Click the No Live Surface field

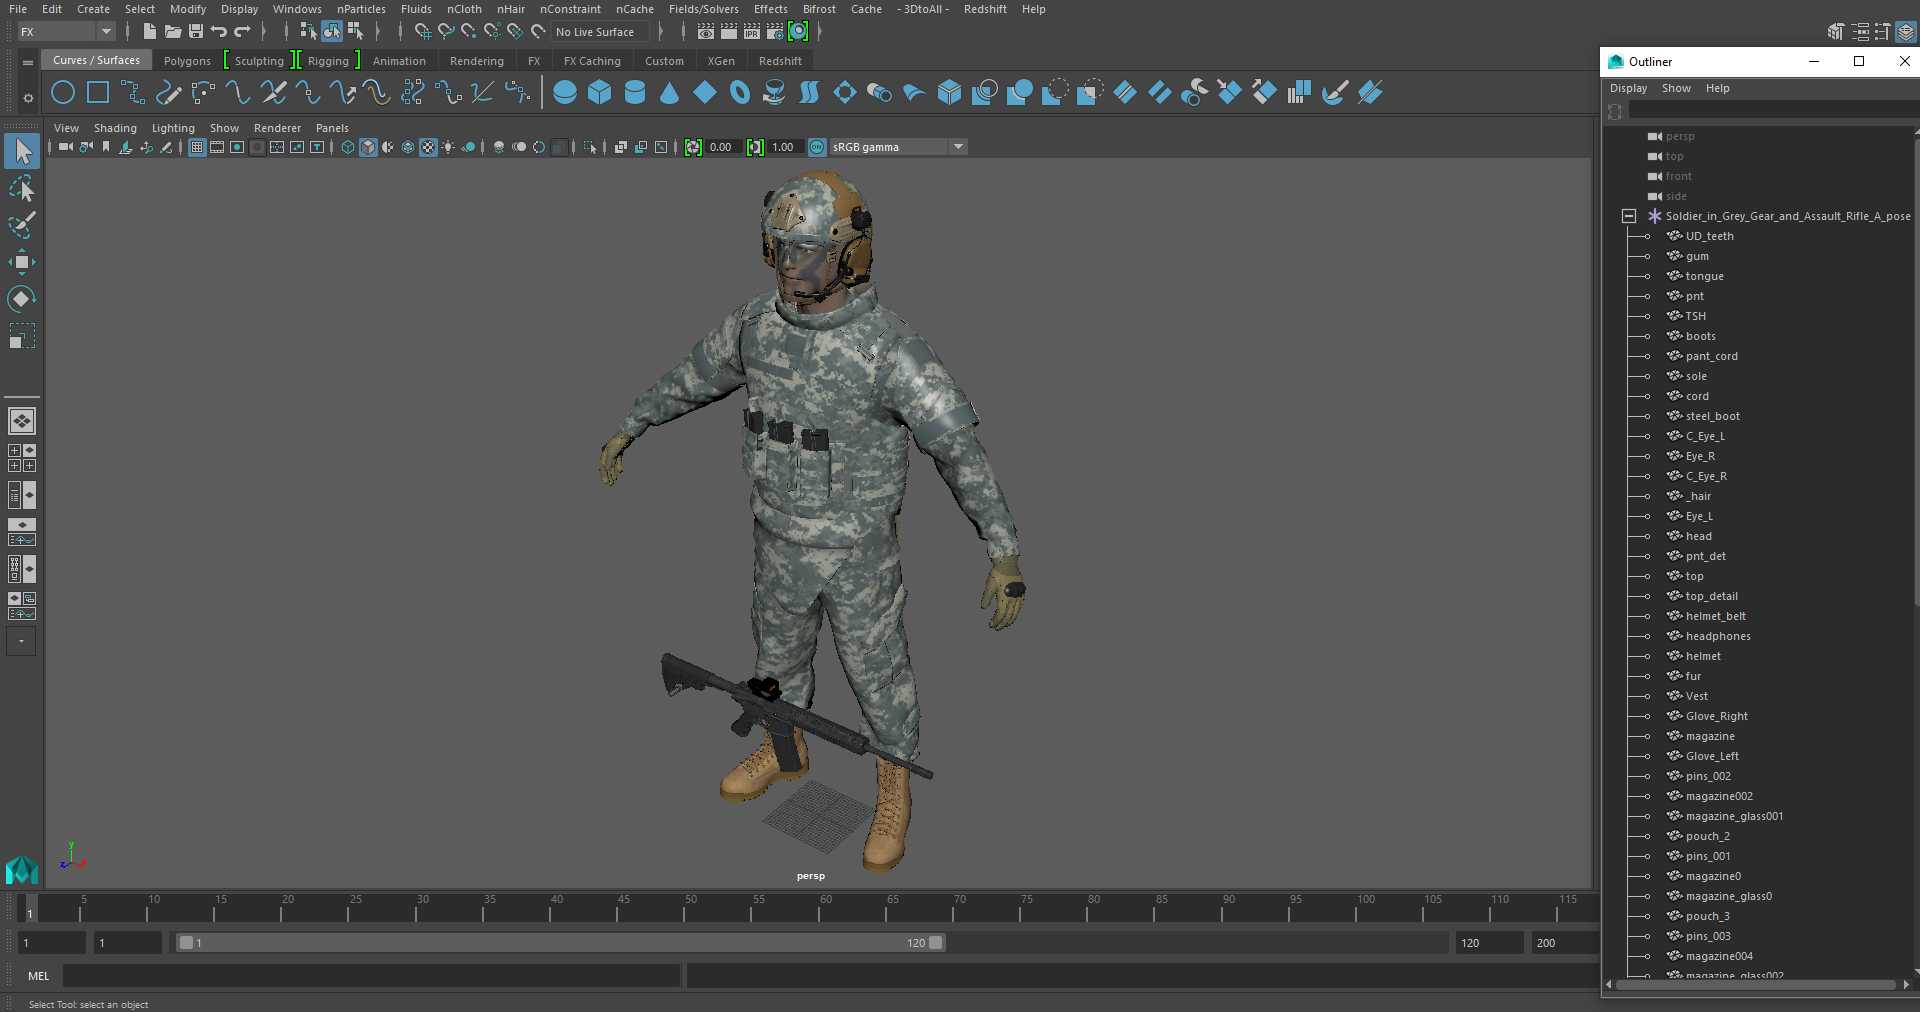point(601,32)
